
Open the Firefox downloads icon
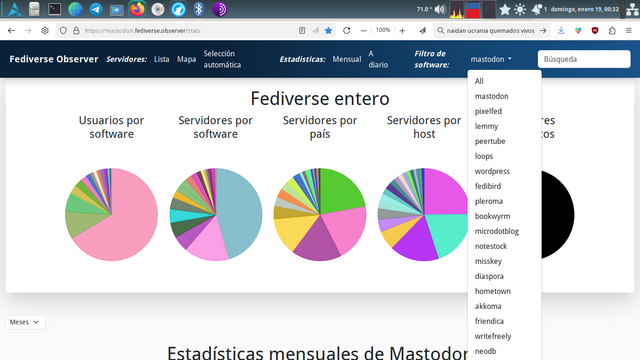pyautogui.click(x=561, y=31)
